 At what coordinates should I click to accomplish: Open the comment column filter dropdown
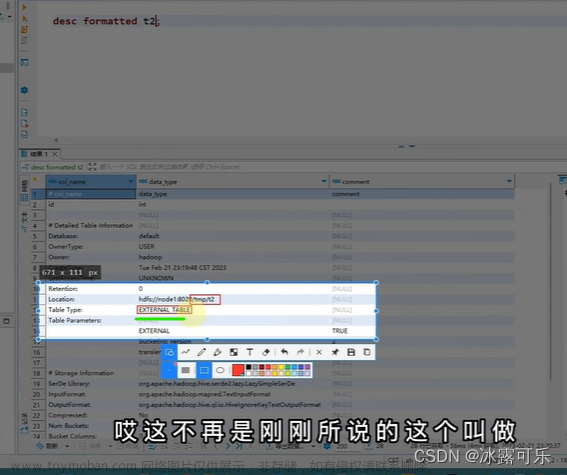pos(509,181)
